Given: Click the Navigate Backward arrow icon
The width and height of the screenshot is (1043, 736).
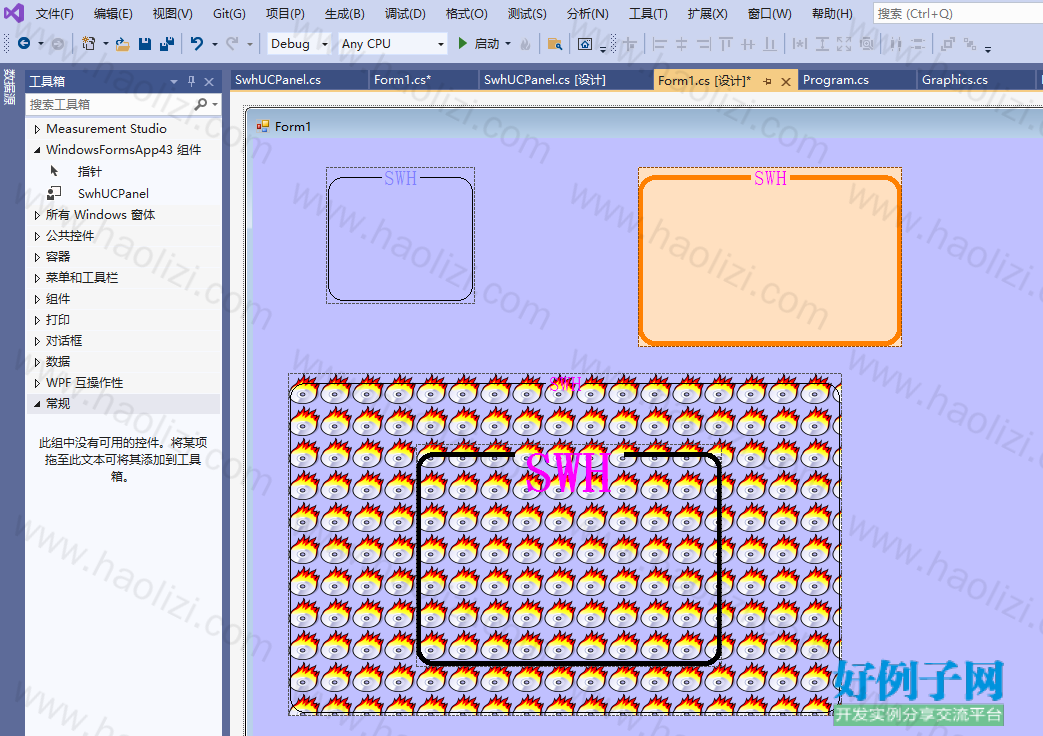Looking at the screenshot, I should [x=24, y=44].
